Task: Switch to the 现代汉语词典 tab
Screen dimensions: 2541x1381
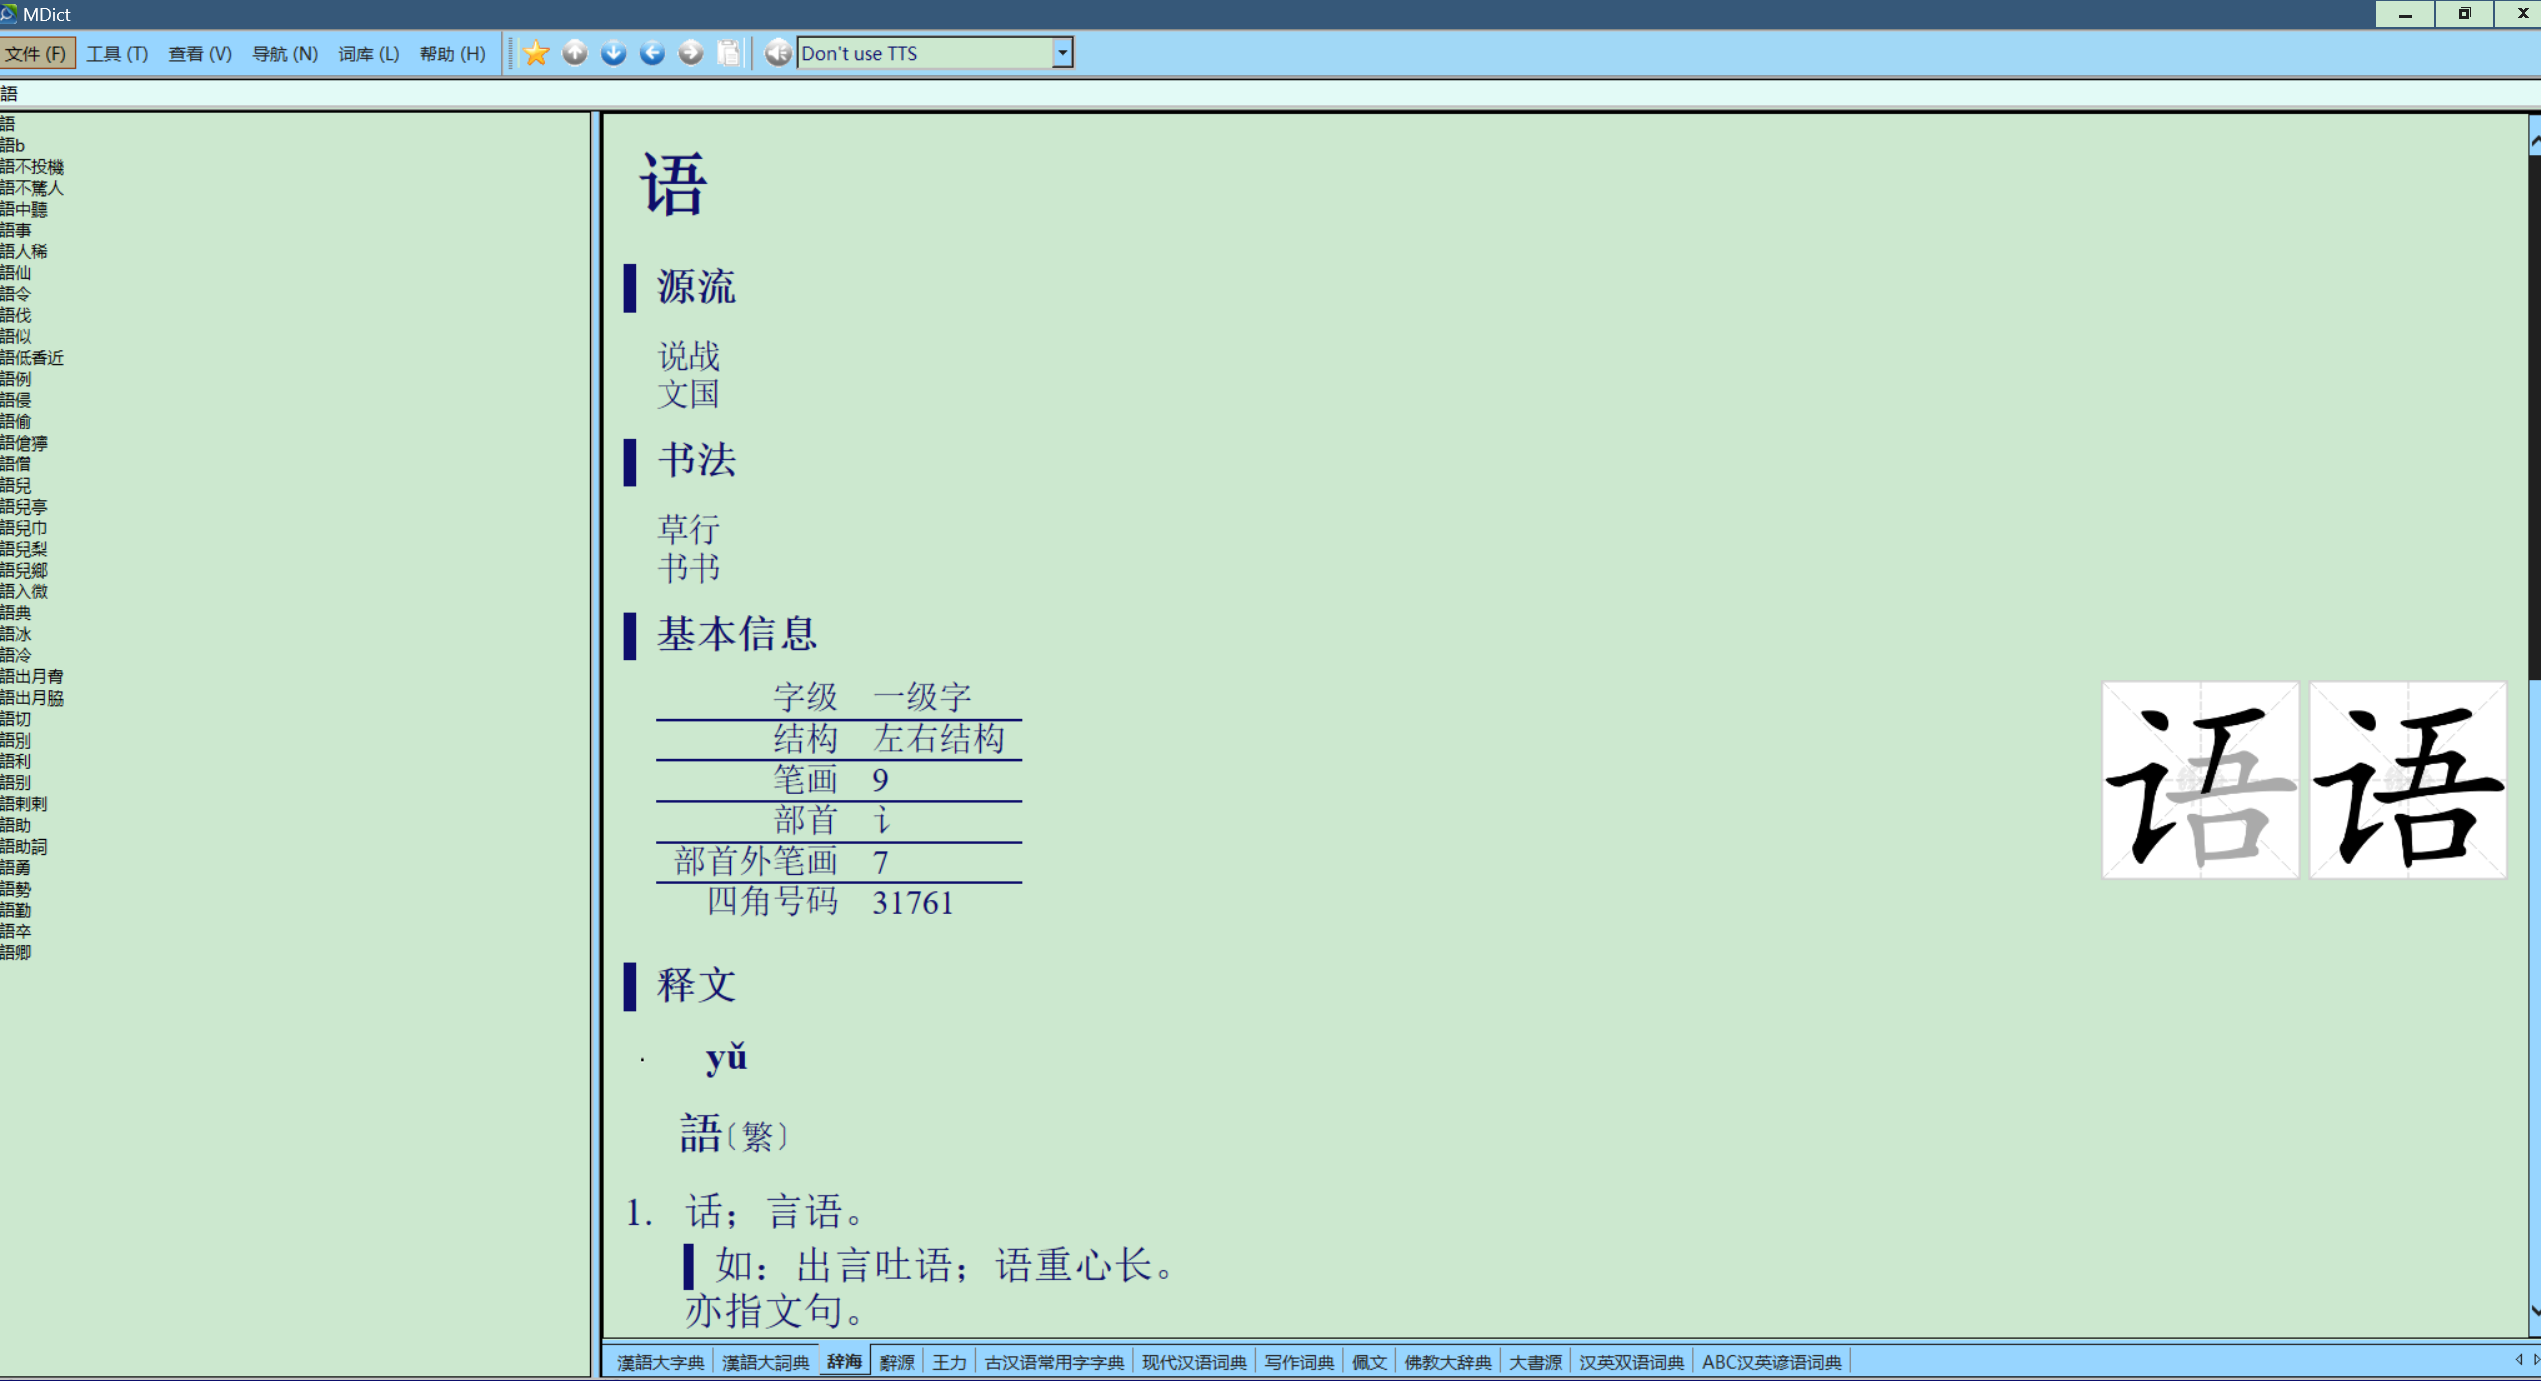Action: (x=1194, y=1362)
